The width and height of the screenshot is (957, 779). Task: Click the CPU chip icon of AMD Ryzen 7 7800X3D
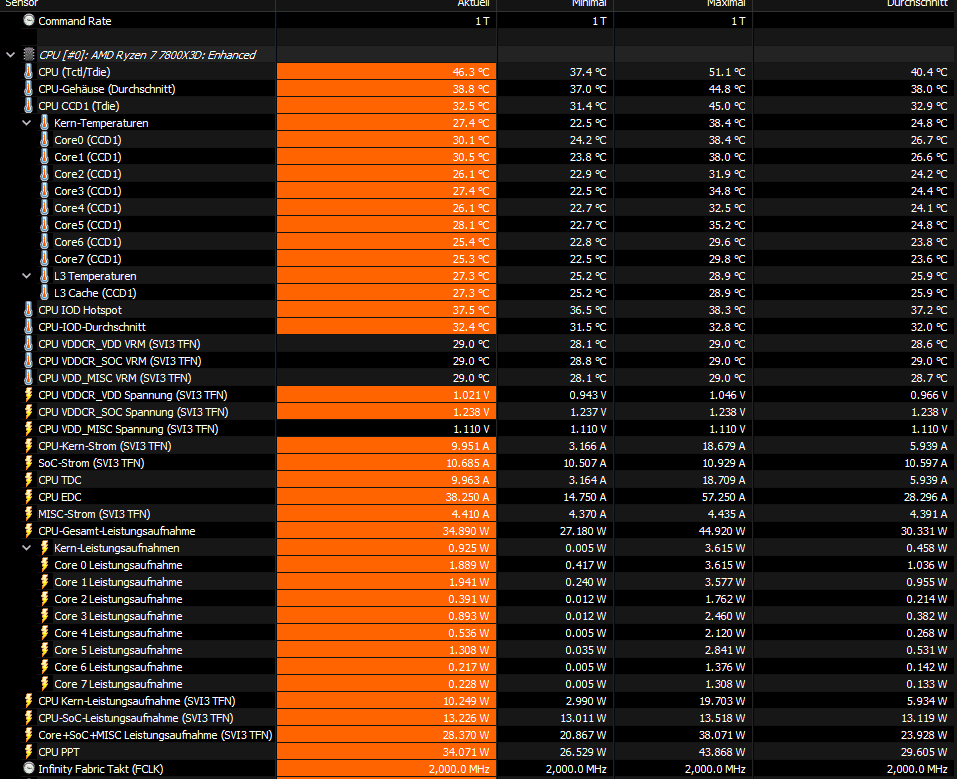pyautogui.click(x=29, y=54)
